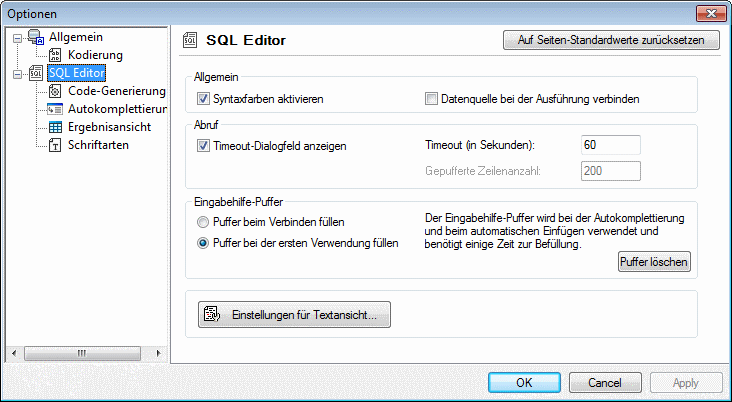Screen dimensions: 732x402
Task: Toggle the Syntaxfarben aktivieren checkbox
Action: [x=204, y=99]
